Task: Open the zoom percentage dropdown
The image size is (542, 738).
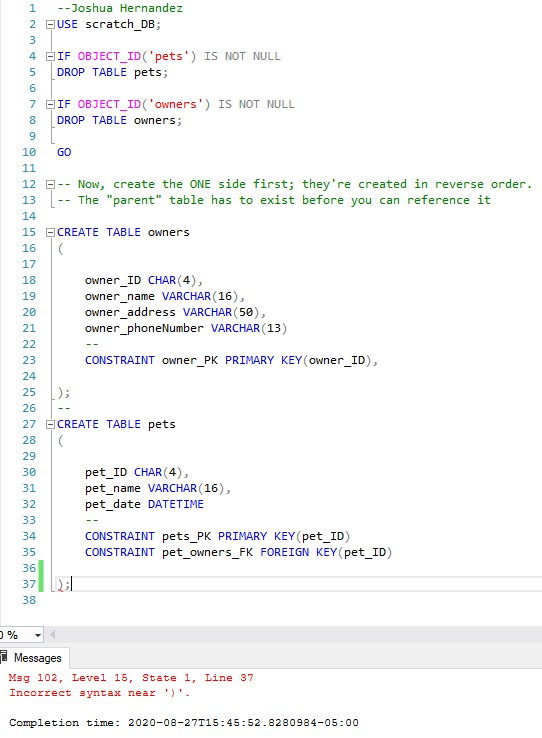Action: [38, 635]
